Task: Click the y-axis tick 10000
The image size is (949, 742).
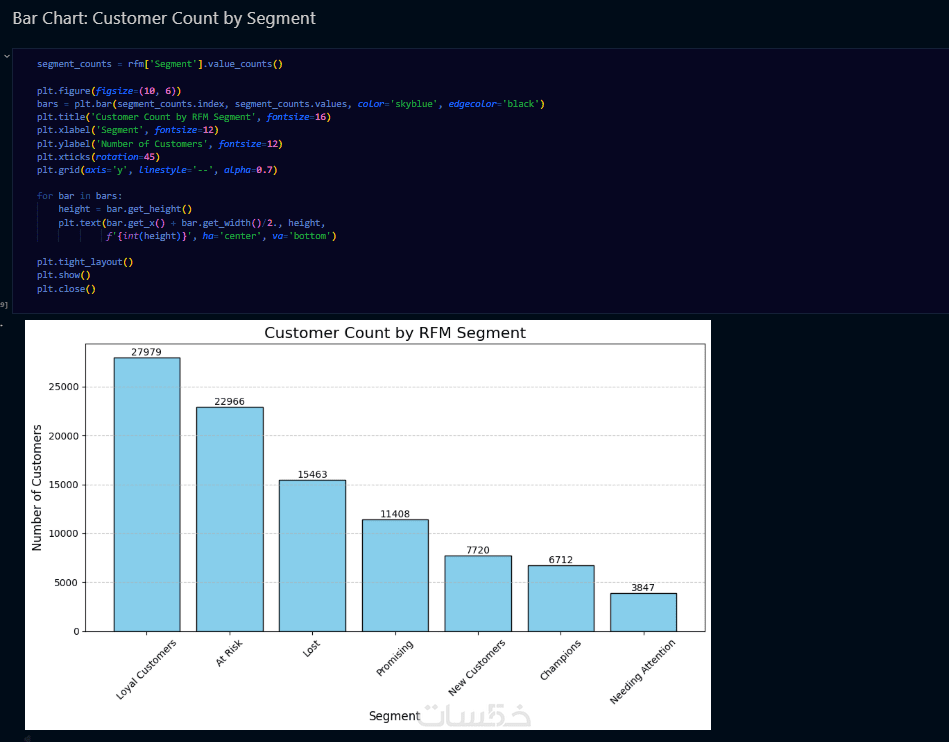Action: pyautogui.click(x=64, y=534)
